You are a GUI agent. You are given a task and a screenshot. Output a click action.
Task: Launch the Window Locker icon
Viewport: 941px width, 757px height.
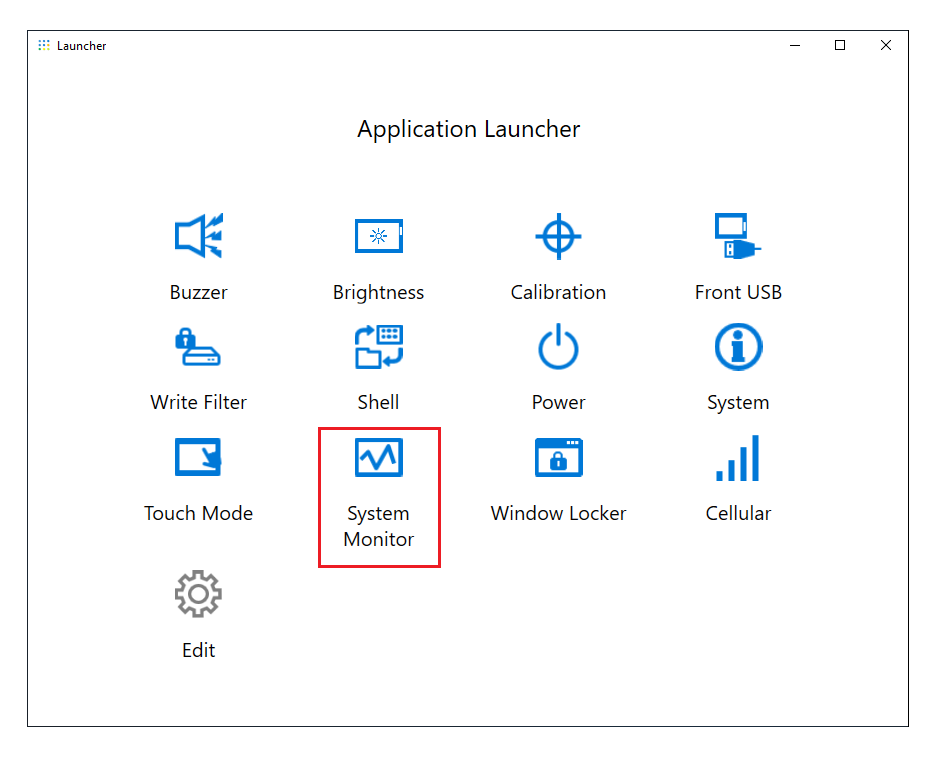click(x=558, y=458)
